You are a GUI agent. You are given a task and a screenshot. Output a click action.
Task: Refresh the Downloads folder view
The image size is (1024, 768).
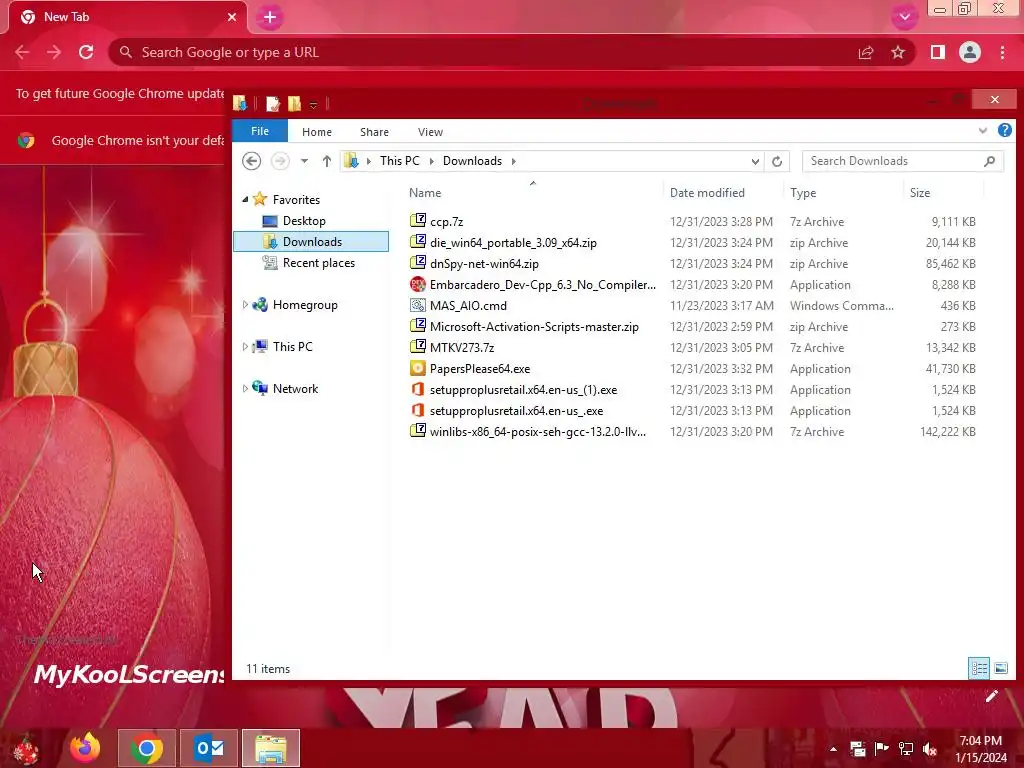click(x=776, y=161)
